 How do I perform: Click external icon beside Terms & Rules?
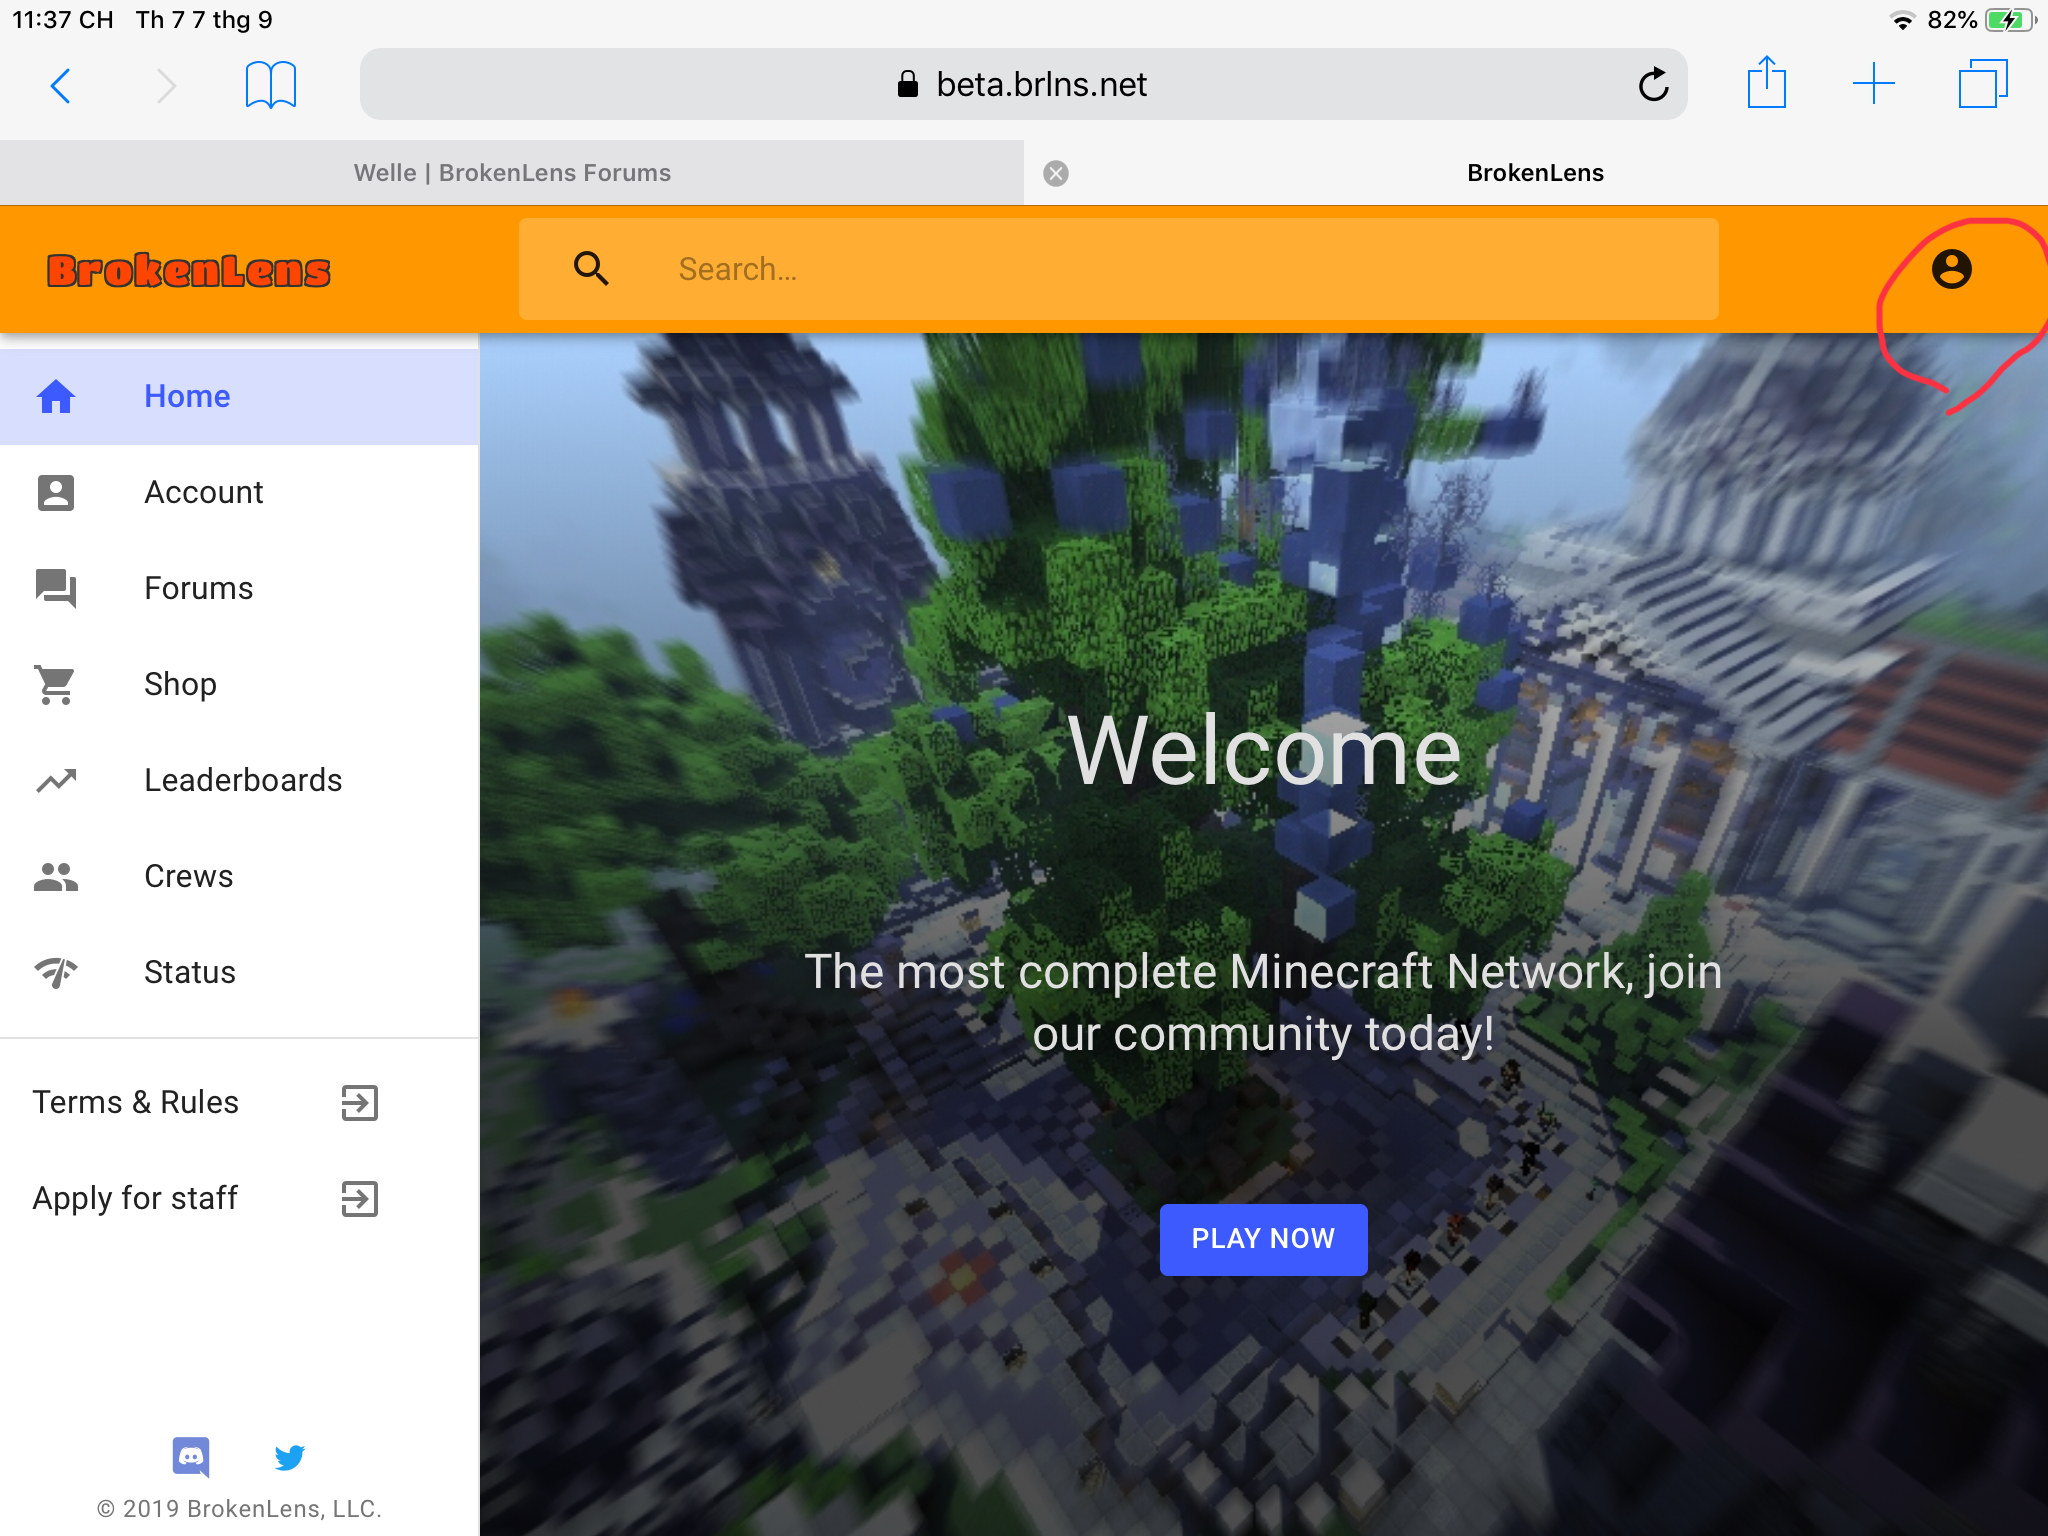[359, 1103]
